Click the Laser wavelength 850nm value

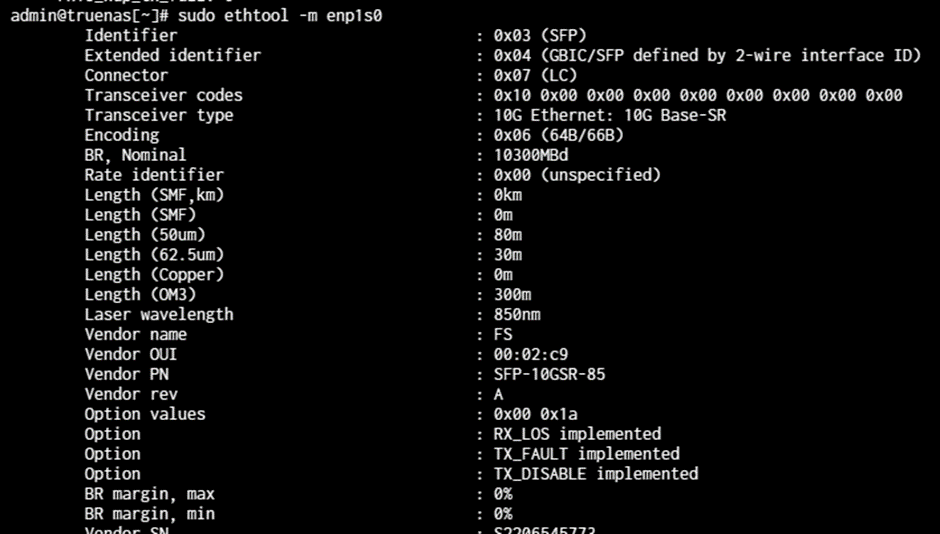(517, 315)
